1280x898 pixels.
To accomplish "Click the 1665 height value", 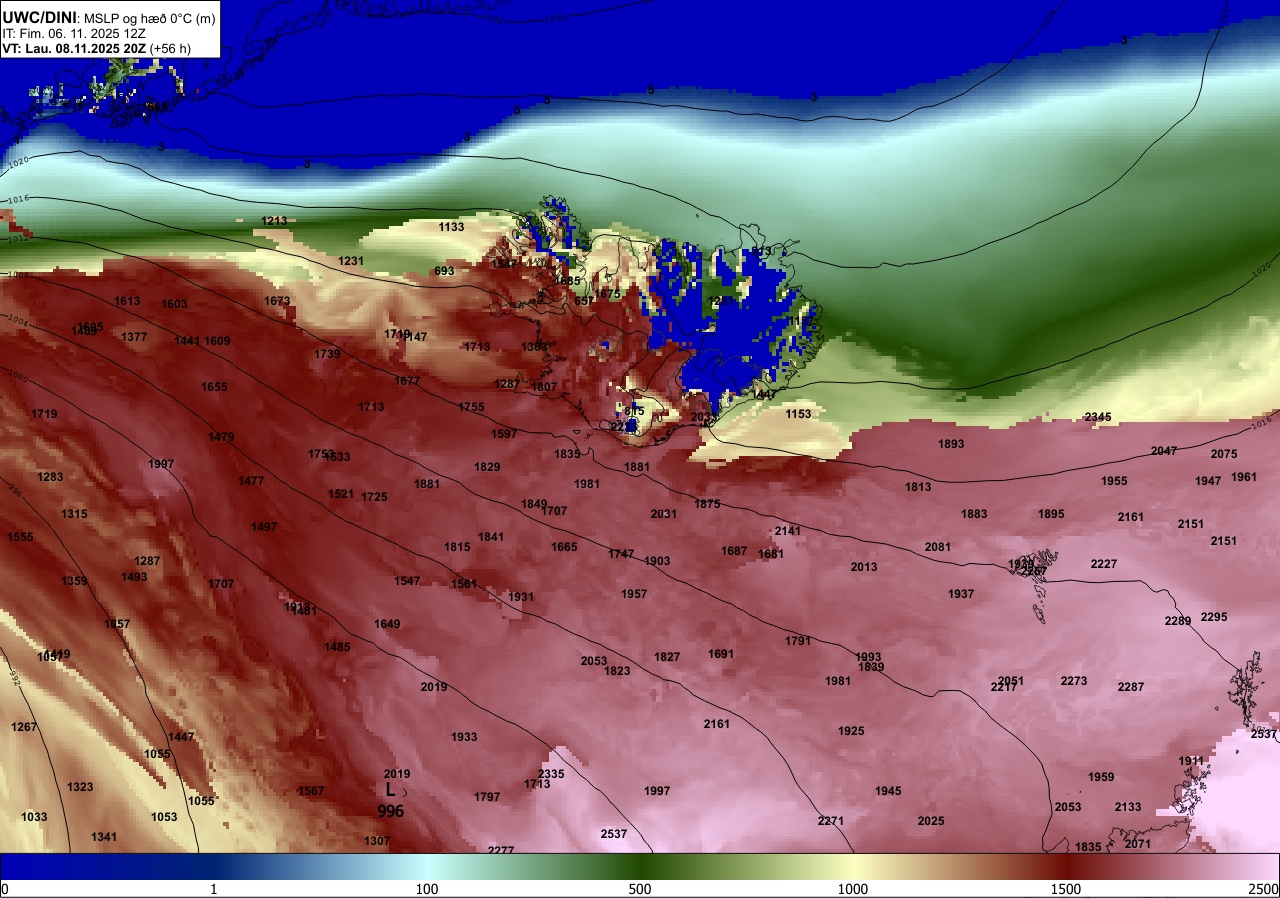I will tap(564, 547).
